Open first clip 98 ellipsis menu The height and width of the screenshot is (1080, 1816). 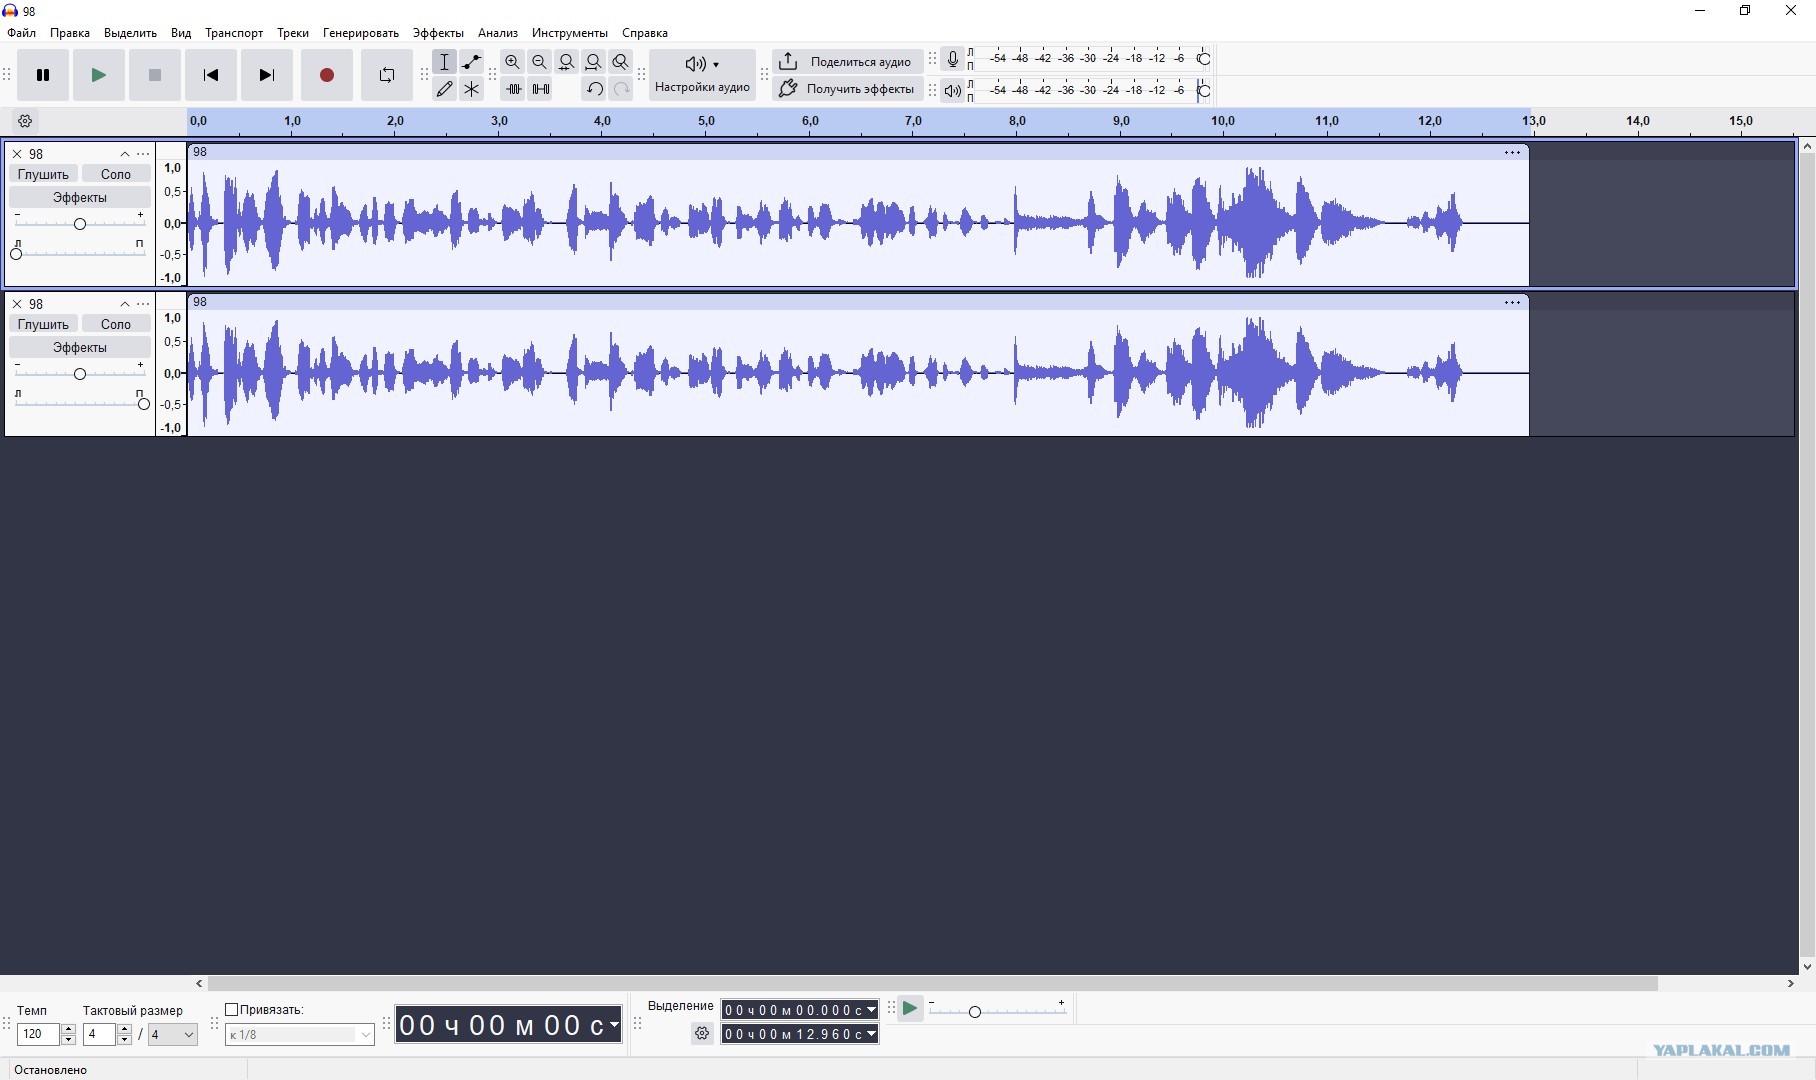tap(1512, 152)
